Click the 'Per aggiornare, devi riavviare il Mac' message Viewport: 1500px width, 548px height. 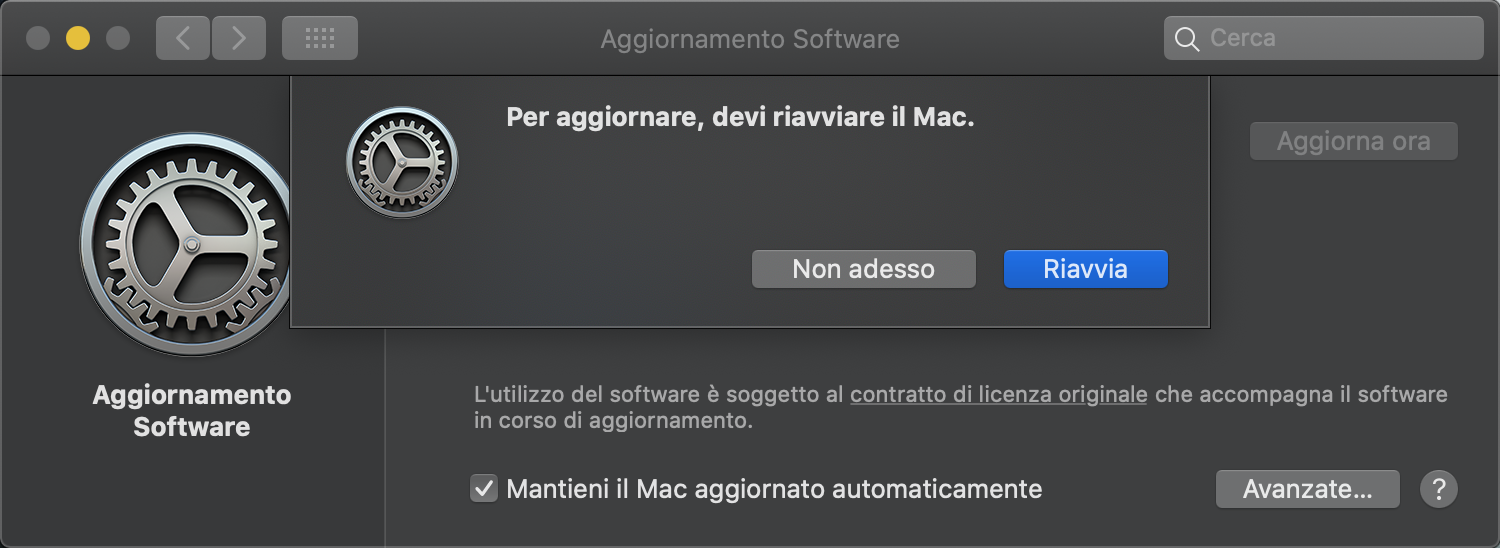pos(740,118)
